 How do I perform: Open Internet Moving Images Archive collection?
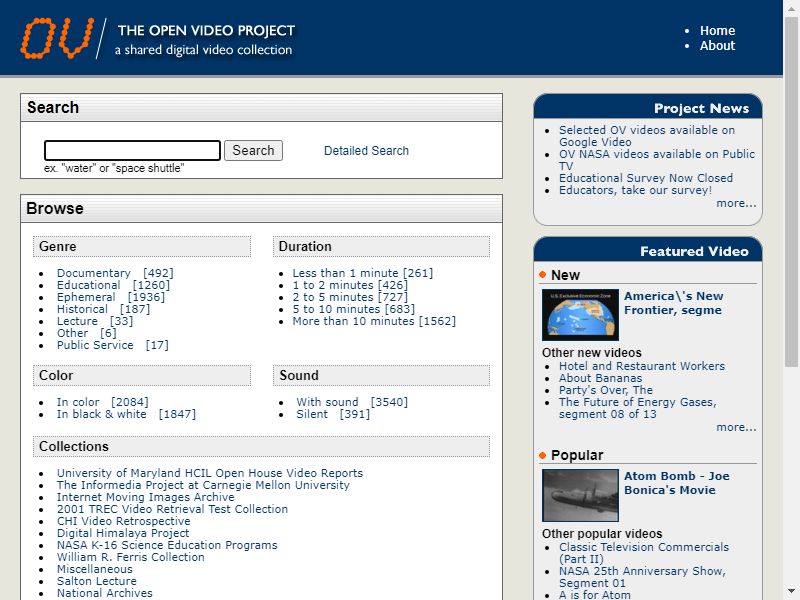point(145,497)
